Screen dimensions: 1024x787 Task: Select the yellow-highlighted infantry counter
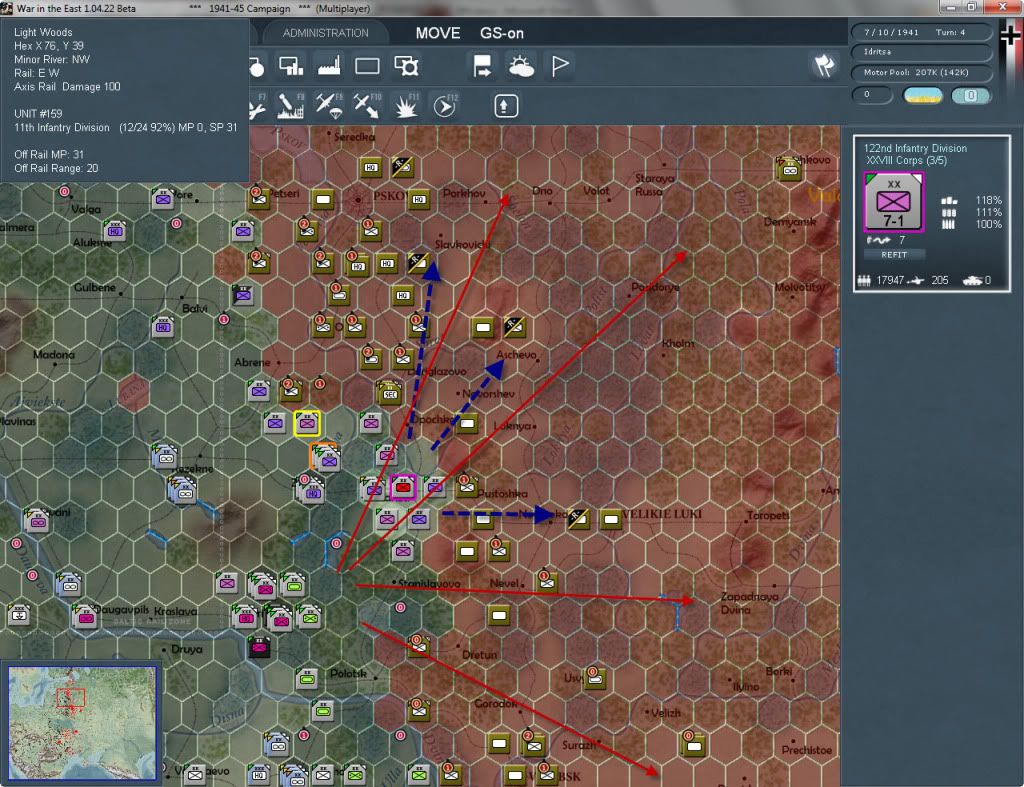[x=307, y=423]
